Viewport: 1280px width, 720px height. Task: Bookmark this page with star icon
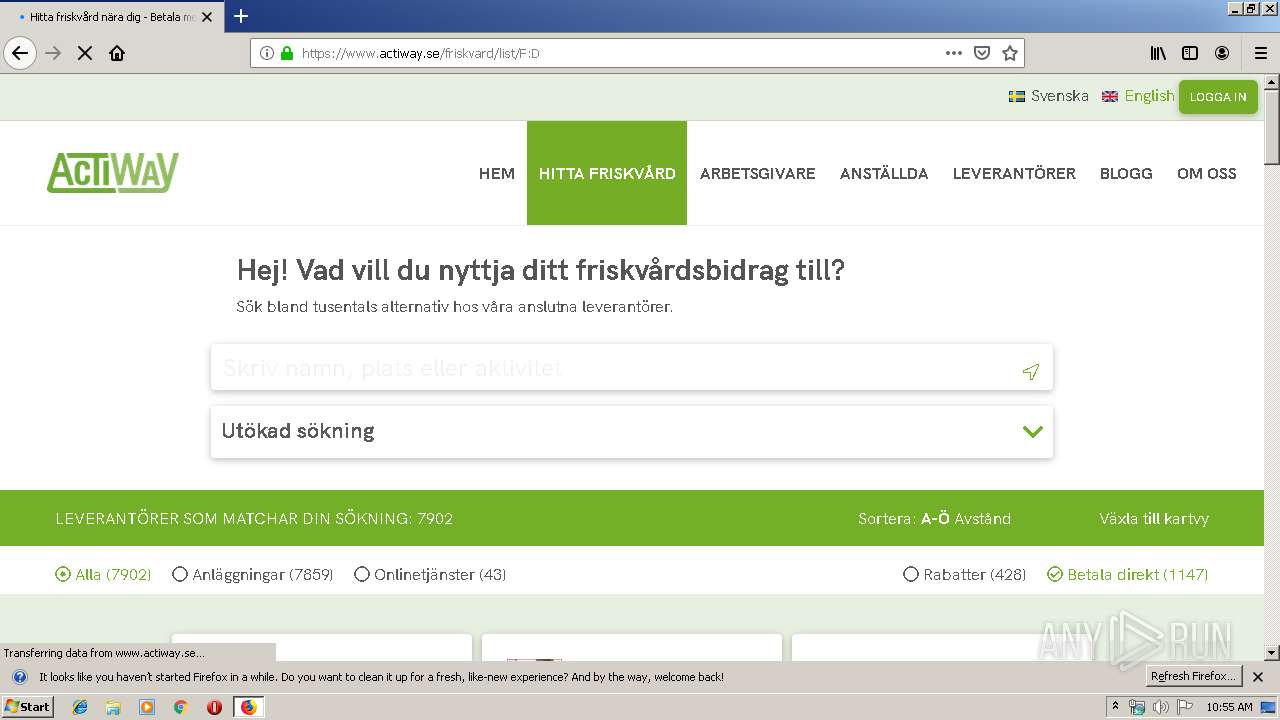pos(1010,53)
